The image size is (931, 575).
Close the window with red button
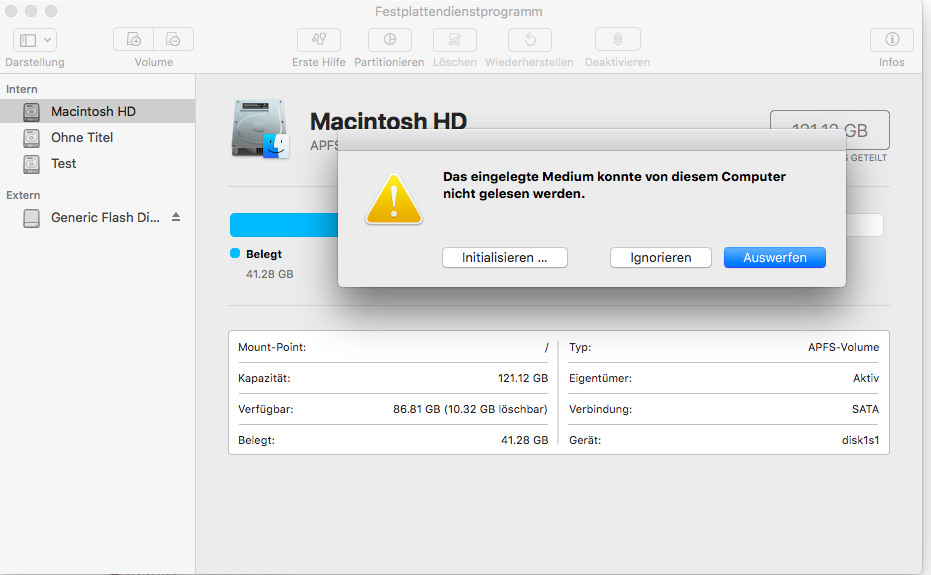pyautogui.click(x=11, y=11)
